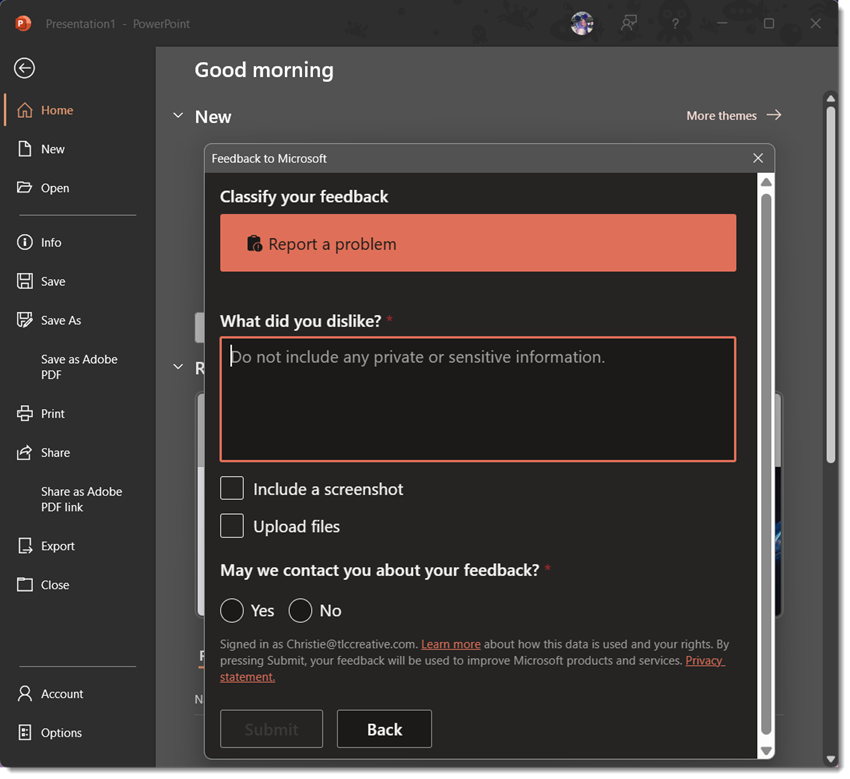Click the What did you dislike text box
This screenshot has height=779, width=850.
478,399
